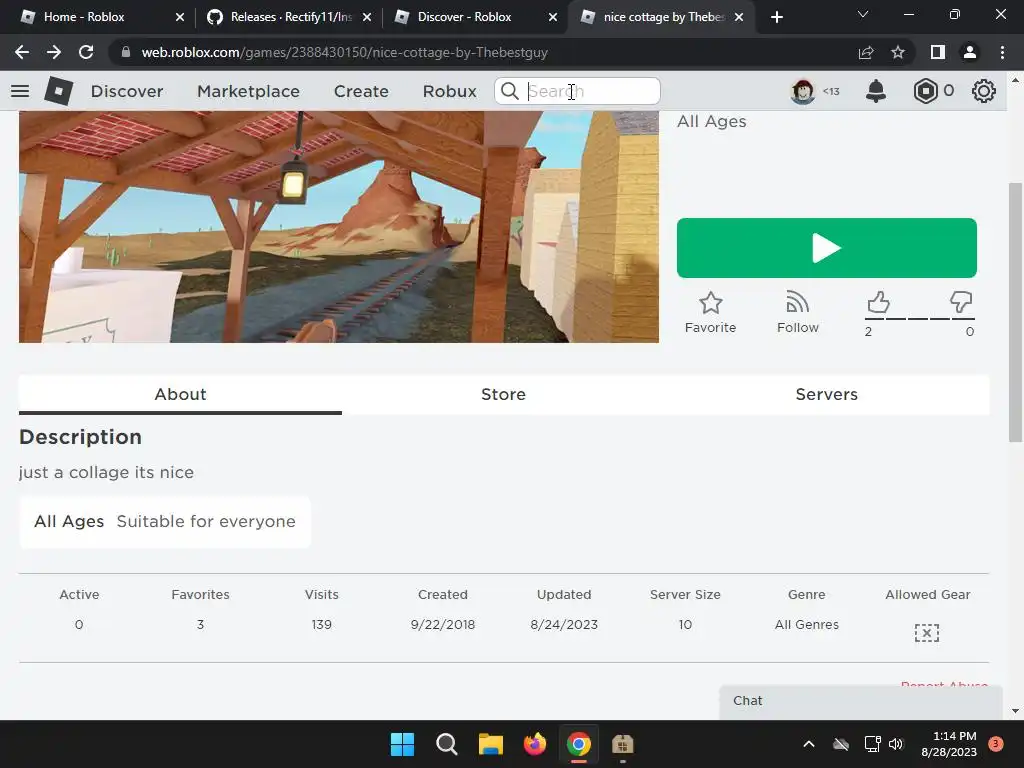
Task: Show hidden system tray icons
Action: tap(808, 744)
